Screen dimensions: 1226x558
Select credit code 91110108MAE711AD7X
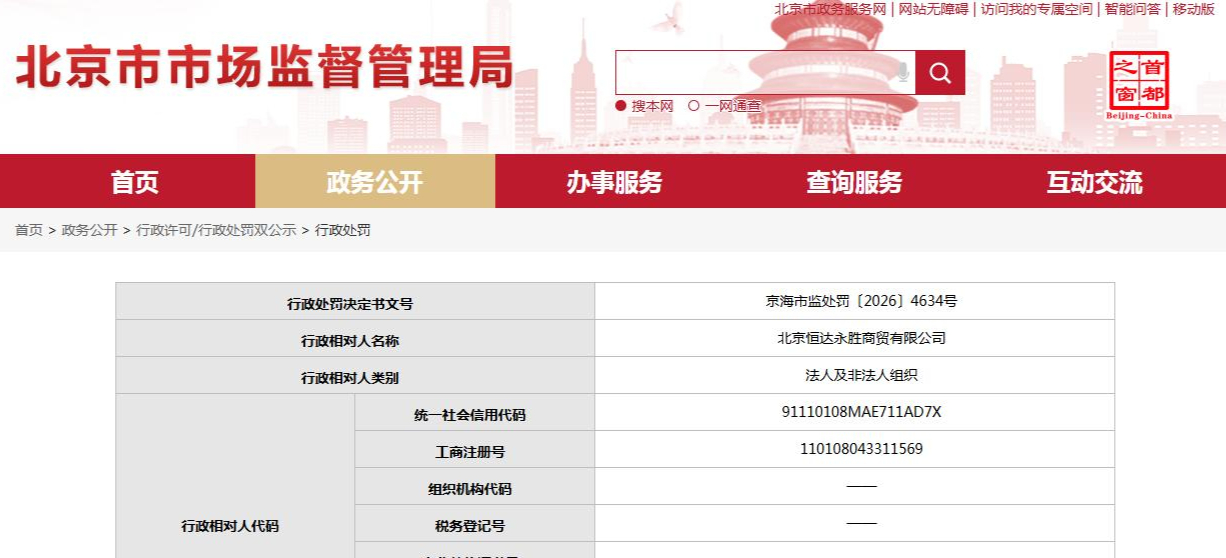(861, 412)
